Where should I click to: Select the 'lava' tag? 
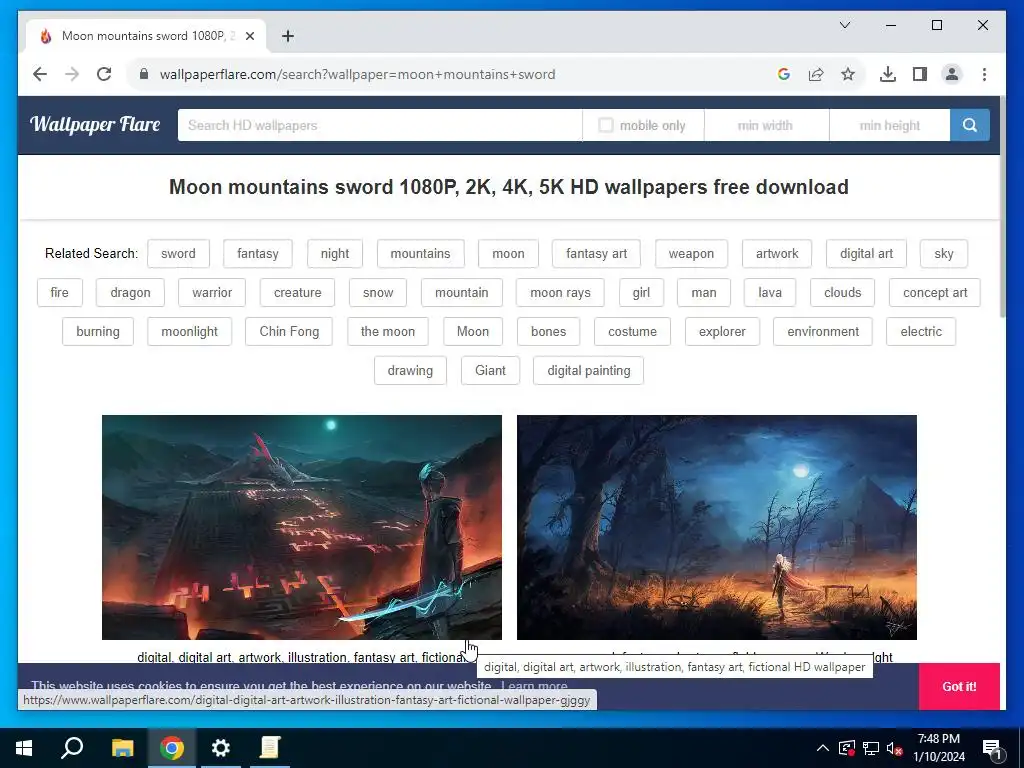click(x=770, y=293)
